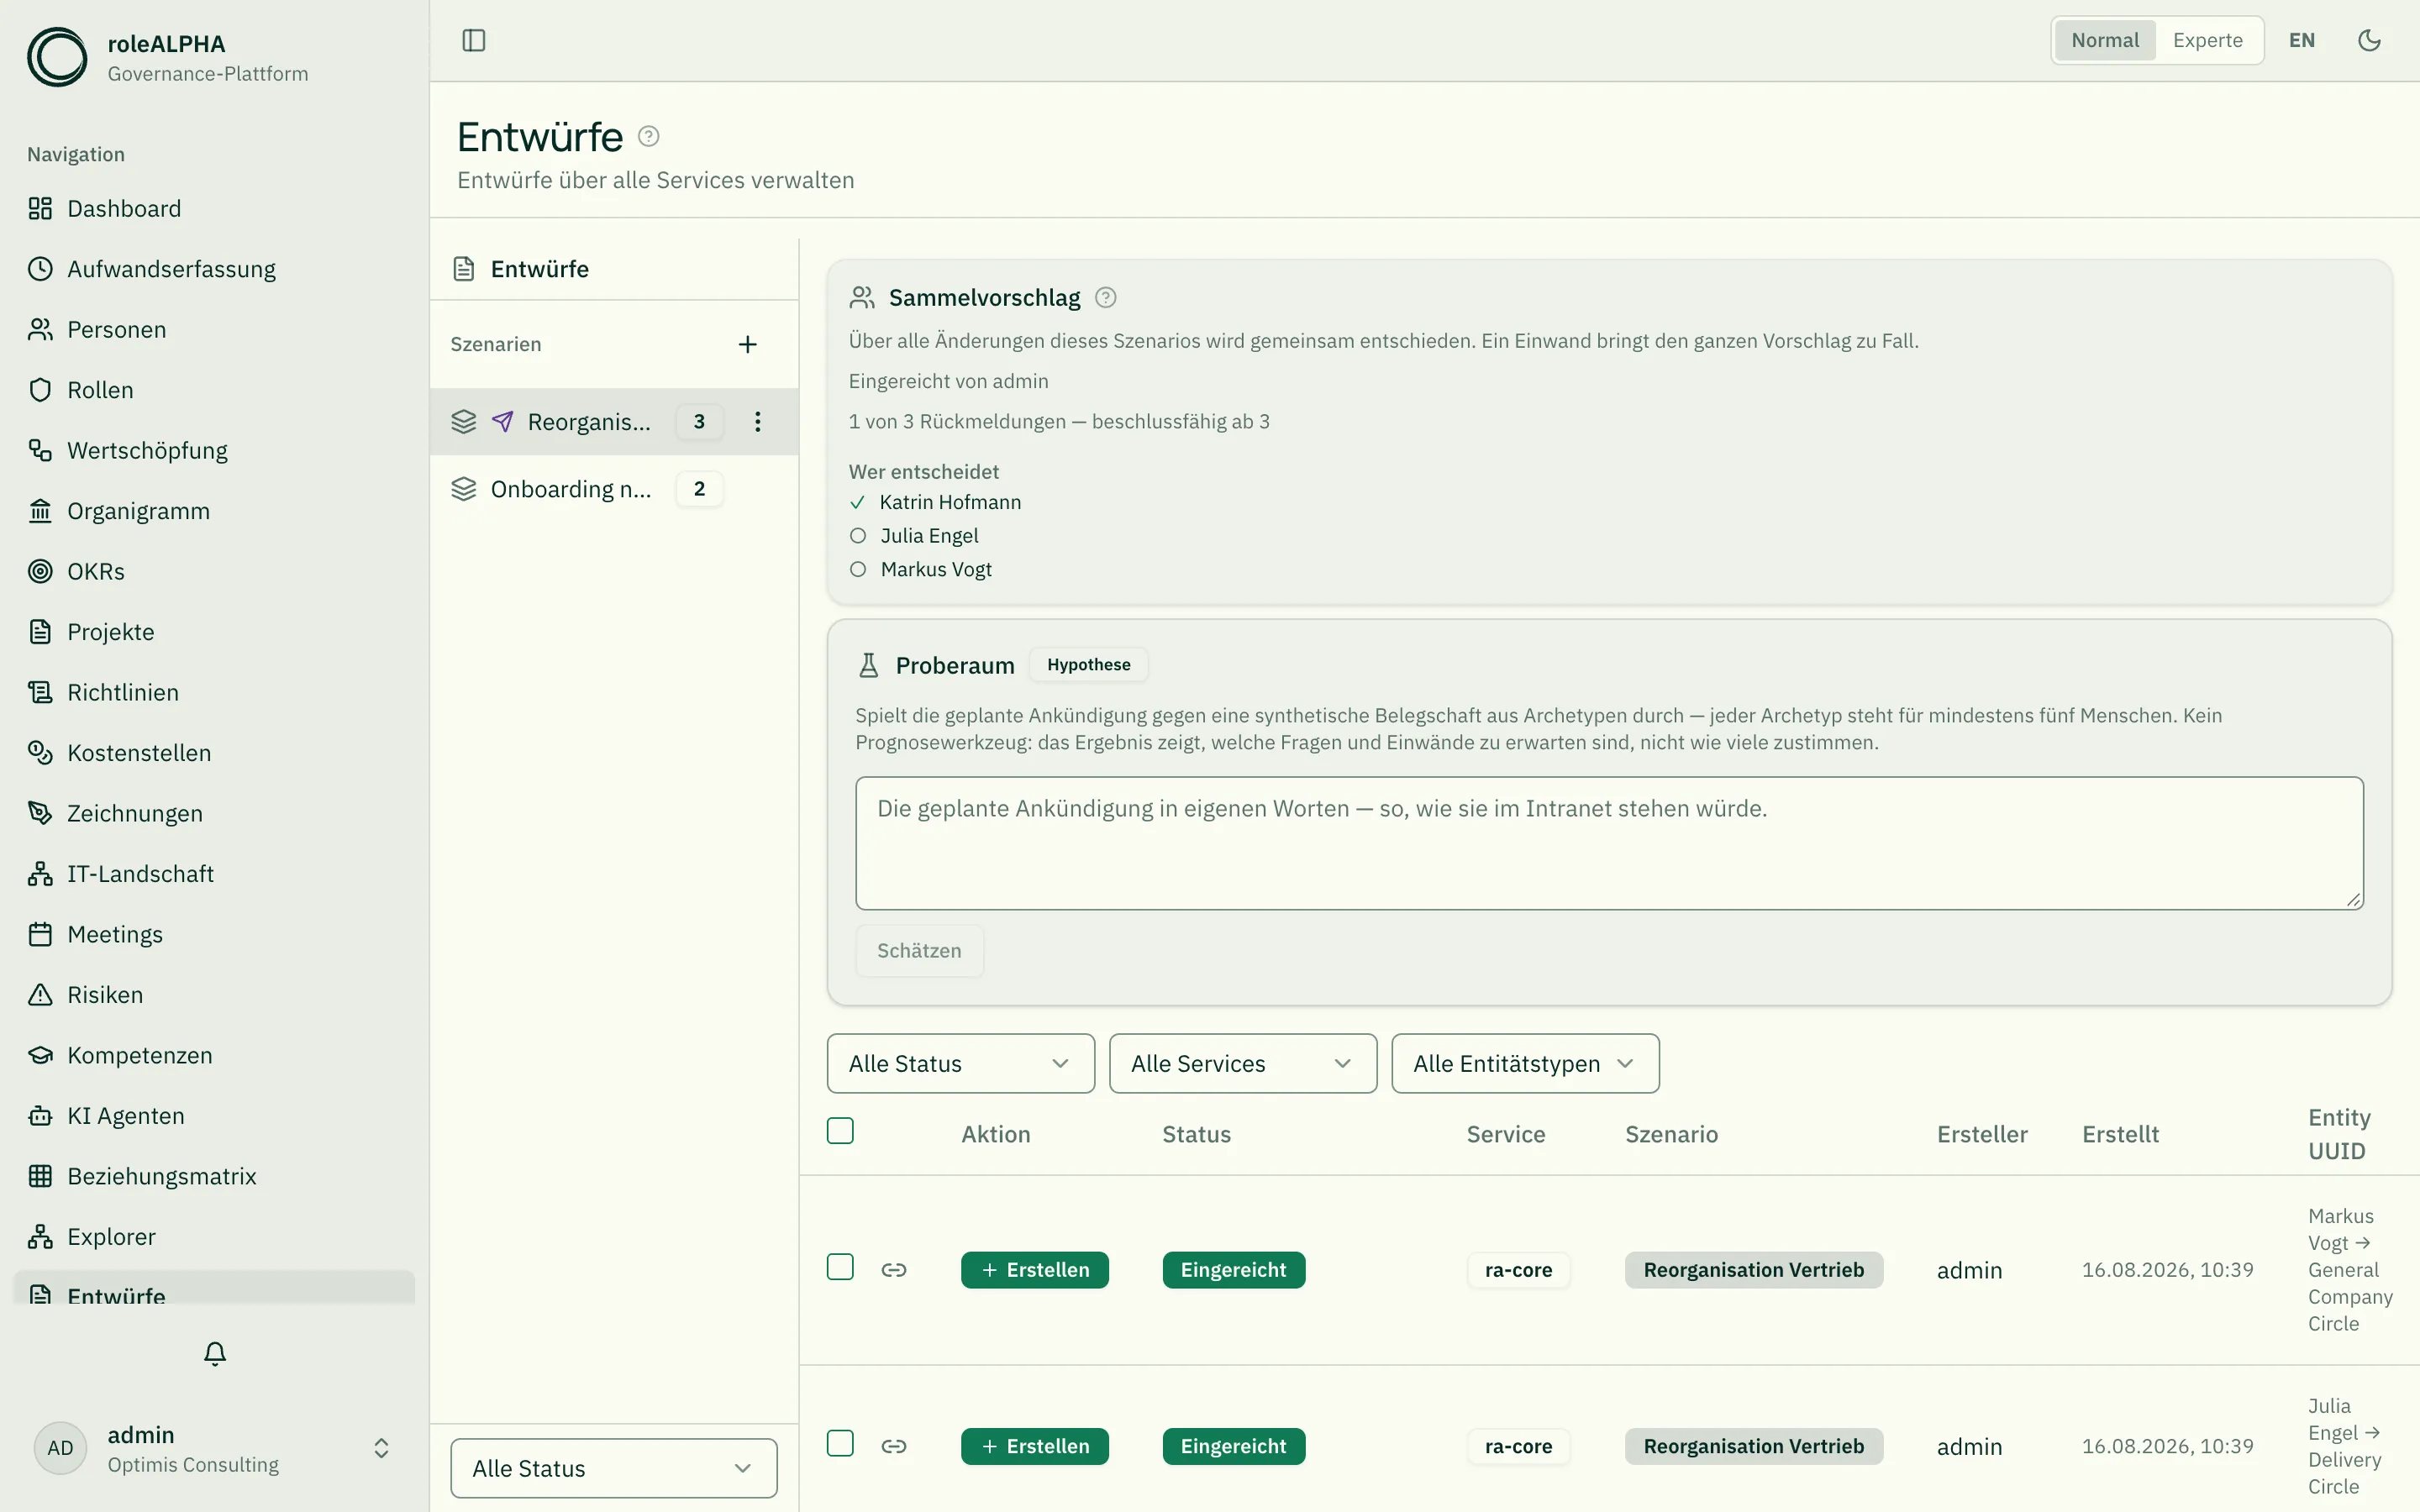Click Erstellen in Markus Vogt row
This screenshot has height=1512, width=2420.
point(1035,1269)
